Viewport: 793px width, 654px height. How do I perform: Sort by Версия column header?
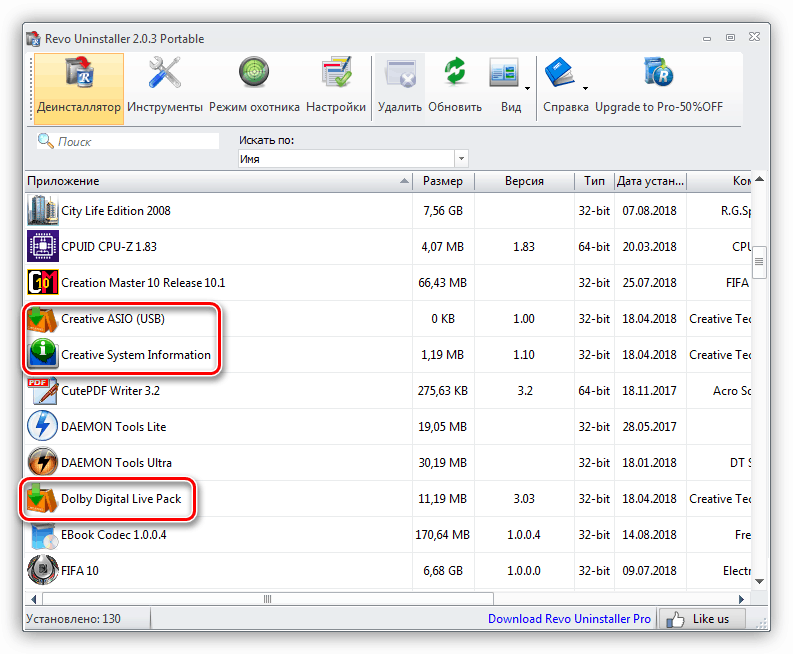(524, 181)
